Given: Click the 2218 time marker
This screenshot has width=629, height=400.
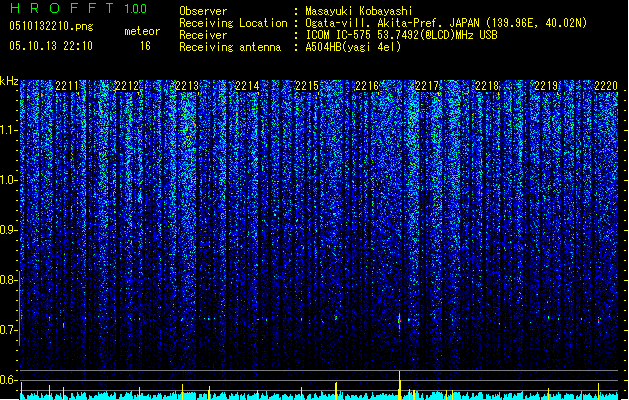Looking at the screenshot, I should pyautogui.click(x=487, y=86).
